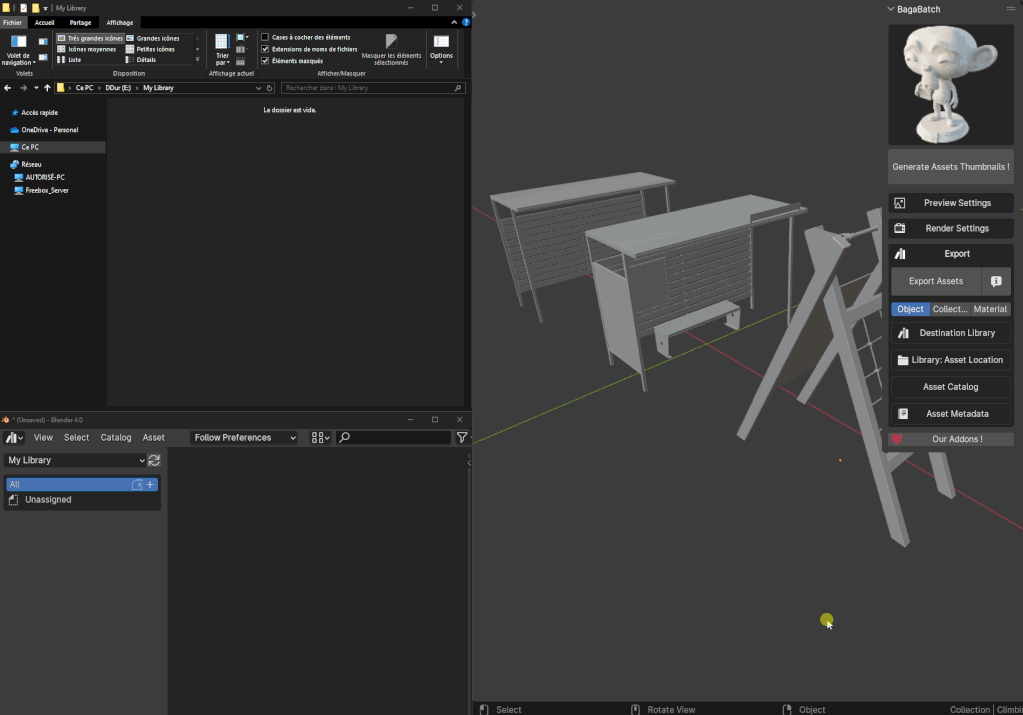This screenshot has height=715, width=1023.
Task: Go forward in File Explorer
Action: (23, 88)
